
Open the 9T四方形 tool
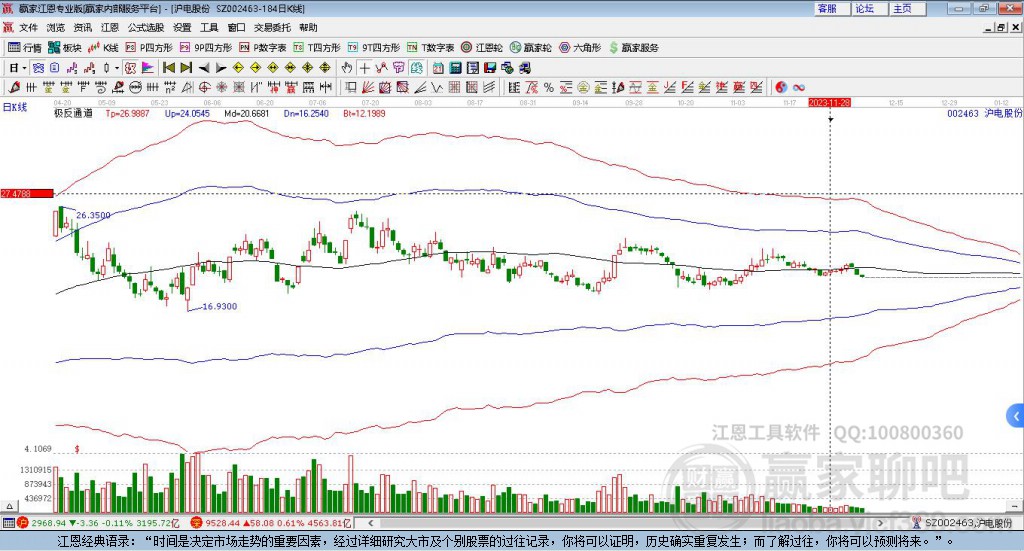coord(374,48)
